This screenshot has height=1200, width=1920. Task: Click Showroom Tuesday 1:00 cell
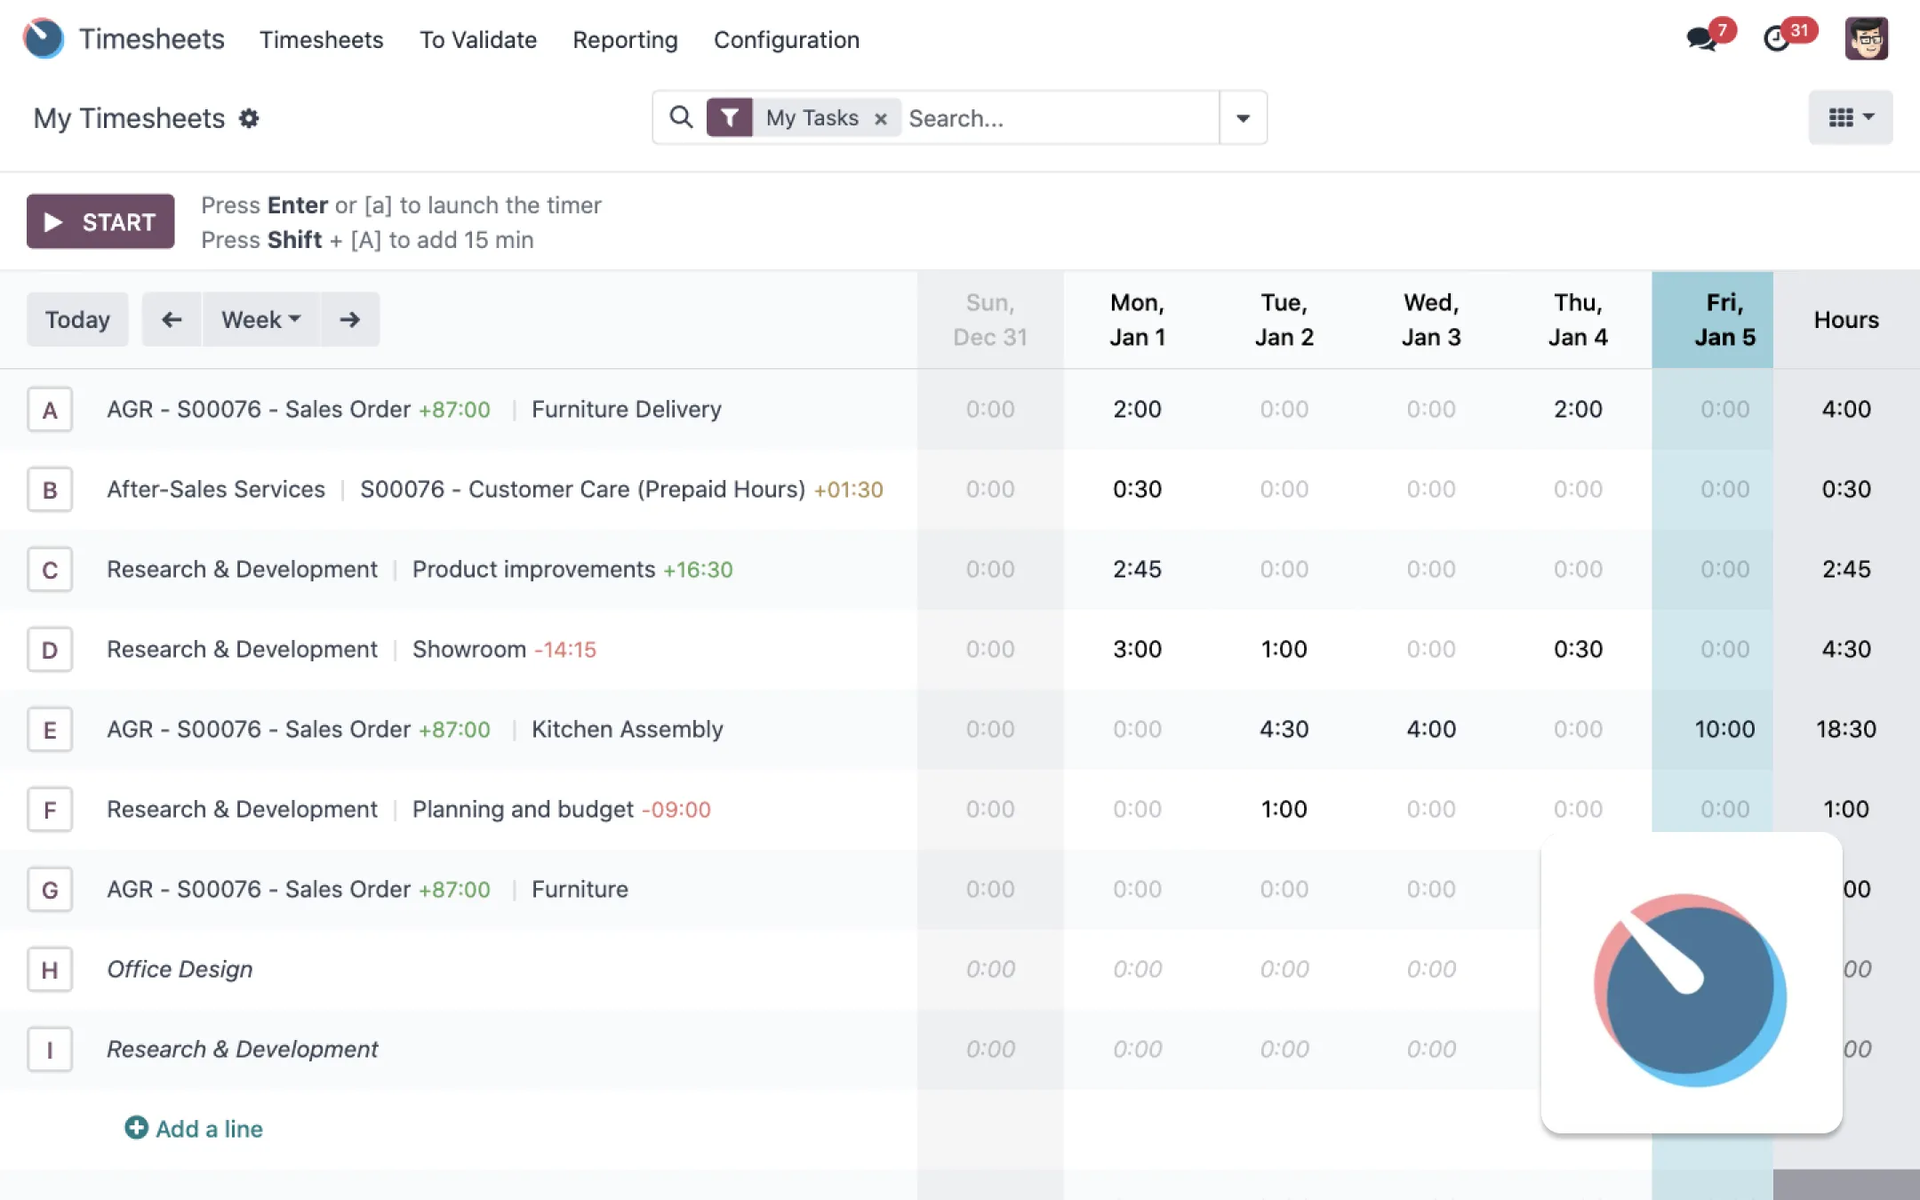1284,649
